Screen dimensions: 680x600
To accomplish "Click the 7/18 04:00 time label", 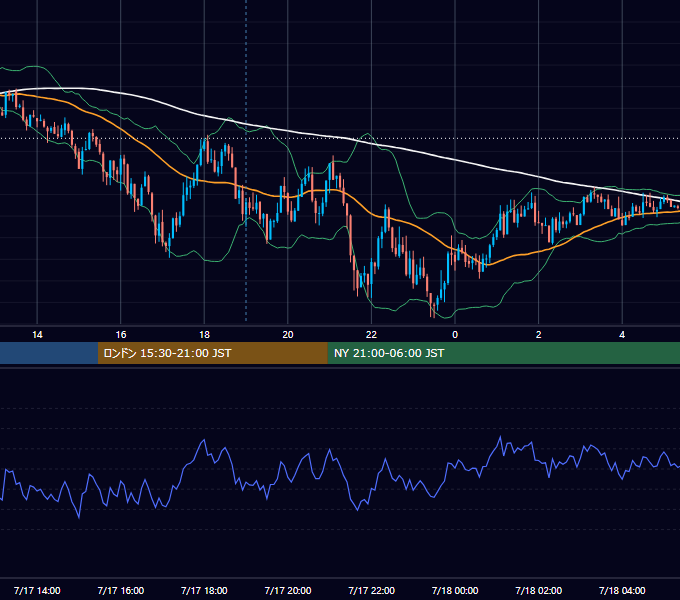I will click(x=622, y=590).
